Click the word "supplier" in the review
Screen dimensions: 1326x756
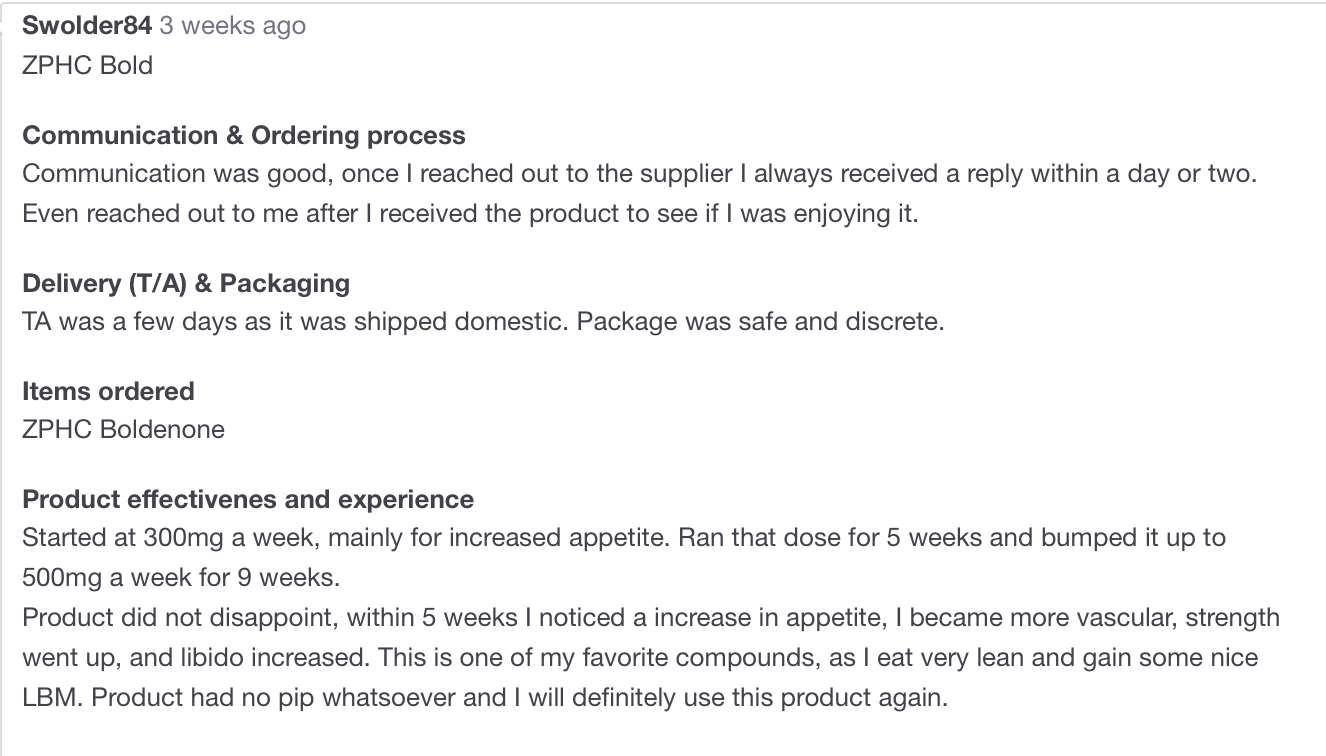[x=686, y=173]
